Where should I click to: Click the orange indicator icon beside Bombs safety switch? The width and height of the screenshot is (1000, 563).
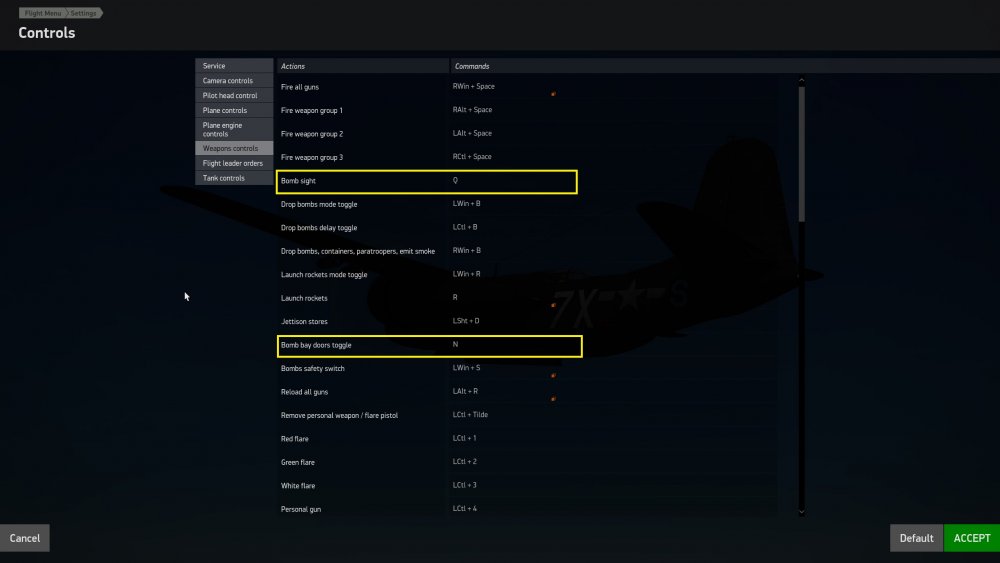coord(554,376)
